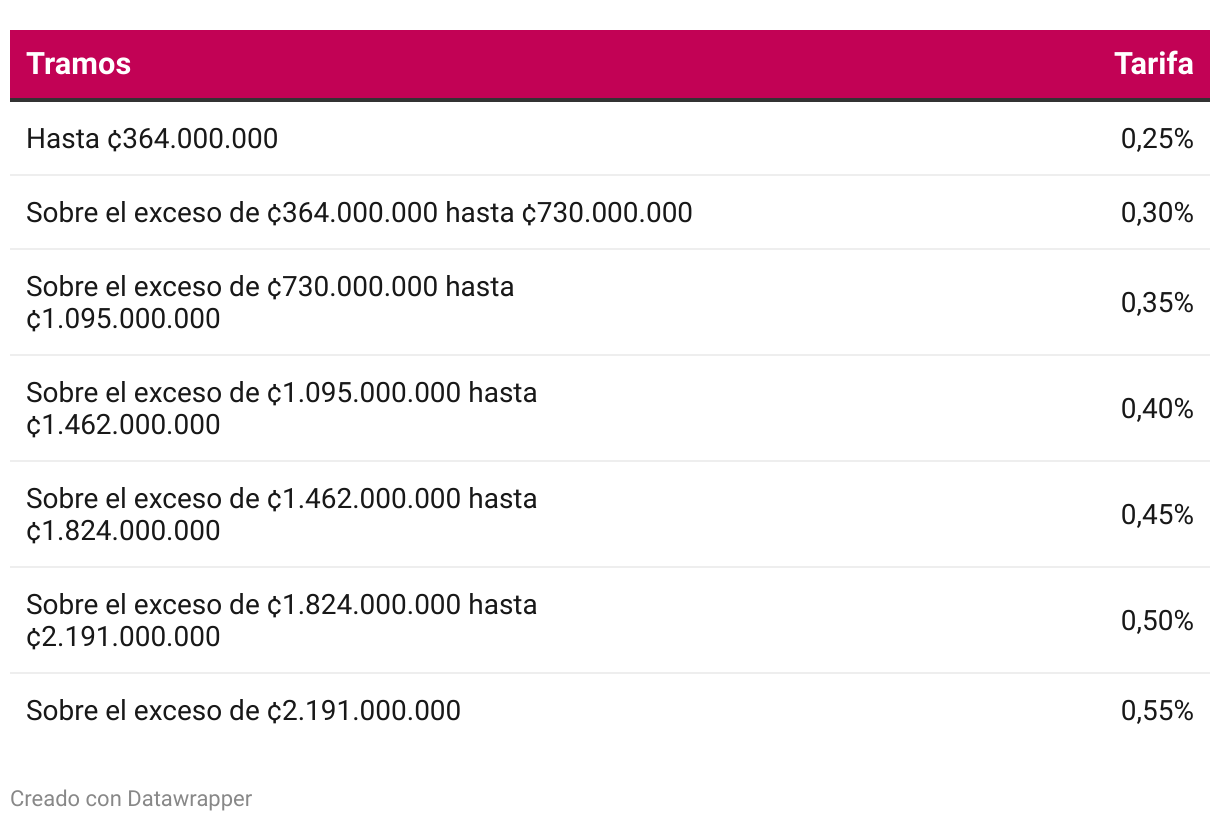Click the Tarifa column header
The width and height of the screenshot is (1220, 822).
(x=1154, y=64)
